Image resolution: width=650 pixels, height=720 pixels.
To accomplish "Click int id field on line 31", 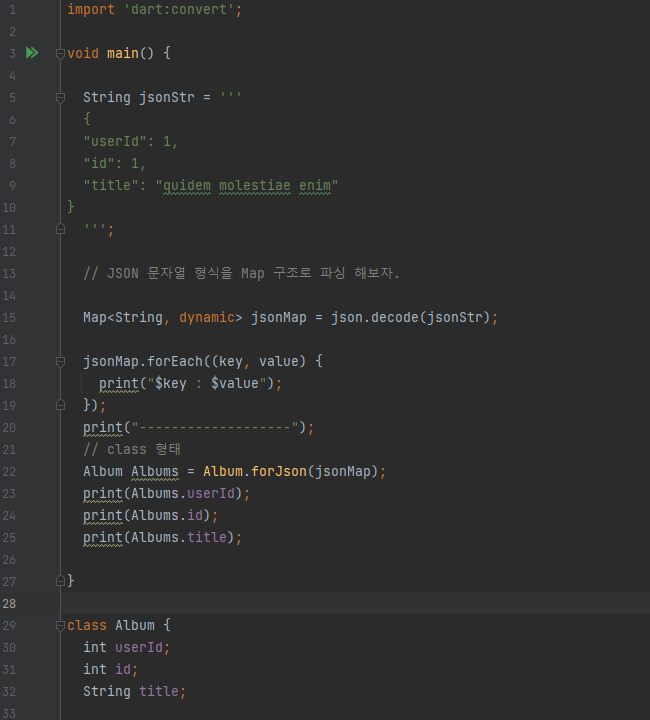I will (x=110, y=669).
